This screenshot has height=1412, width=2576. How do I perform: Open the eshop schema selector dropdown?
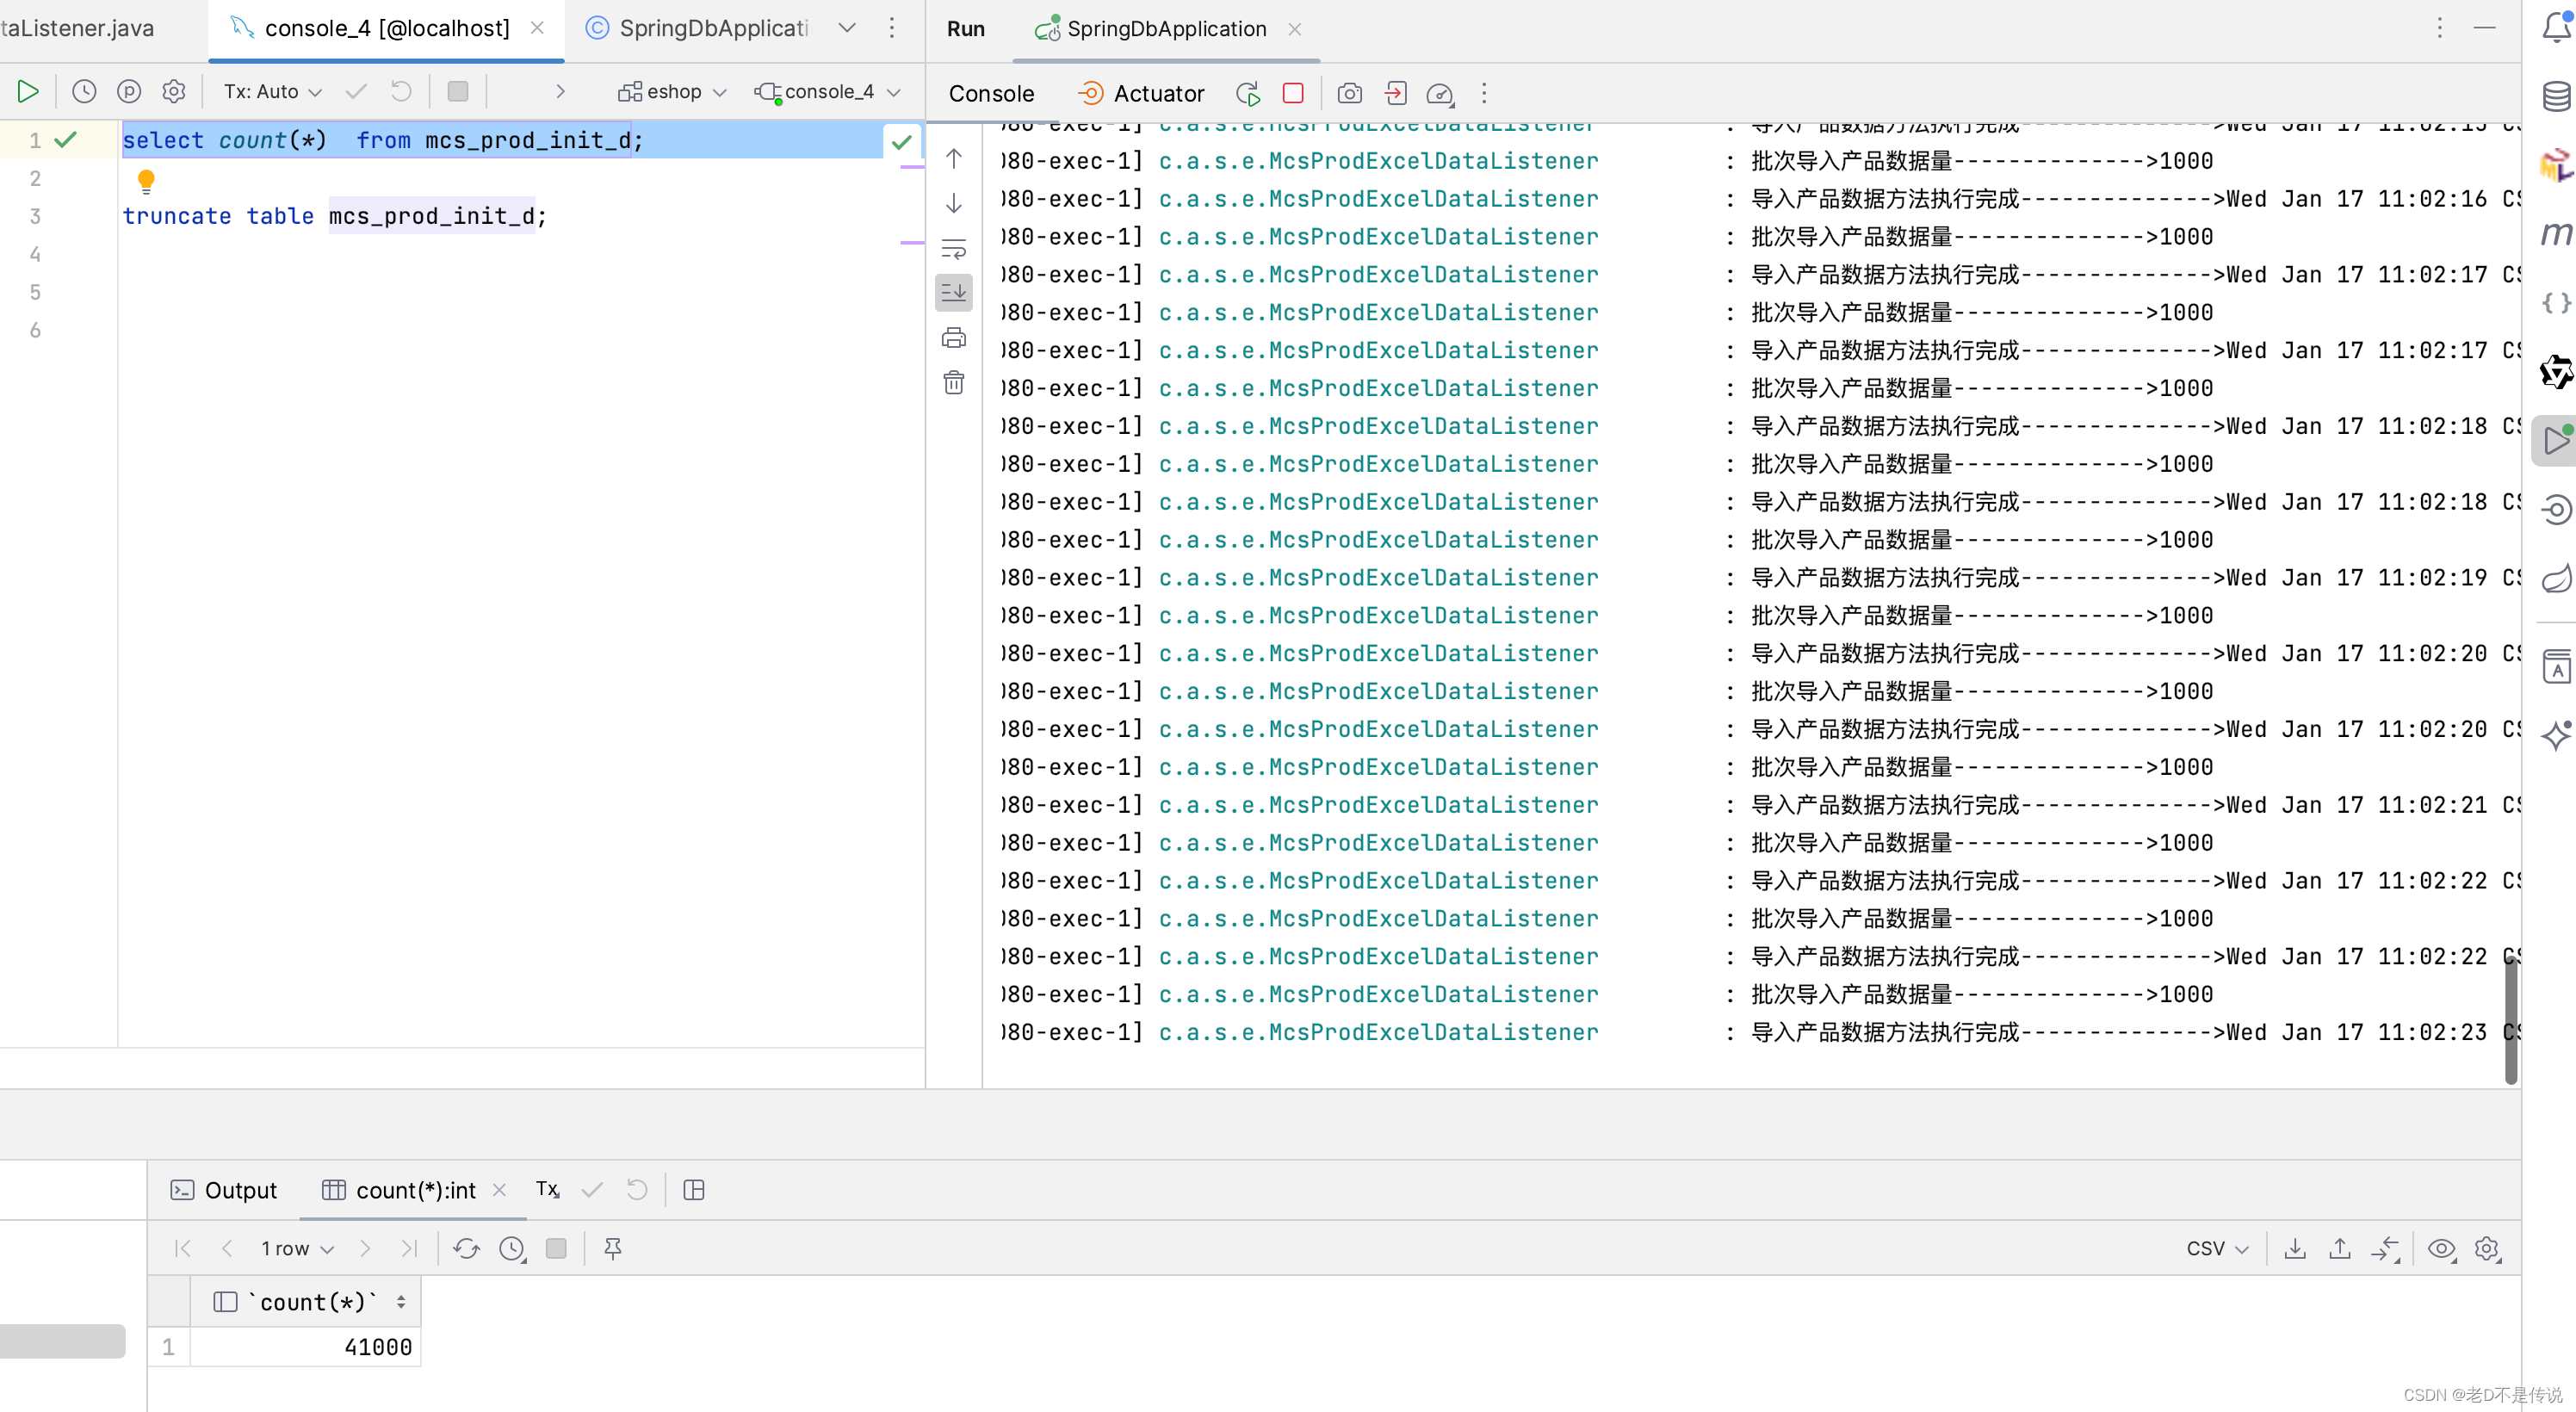tap(672, 92)
